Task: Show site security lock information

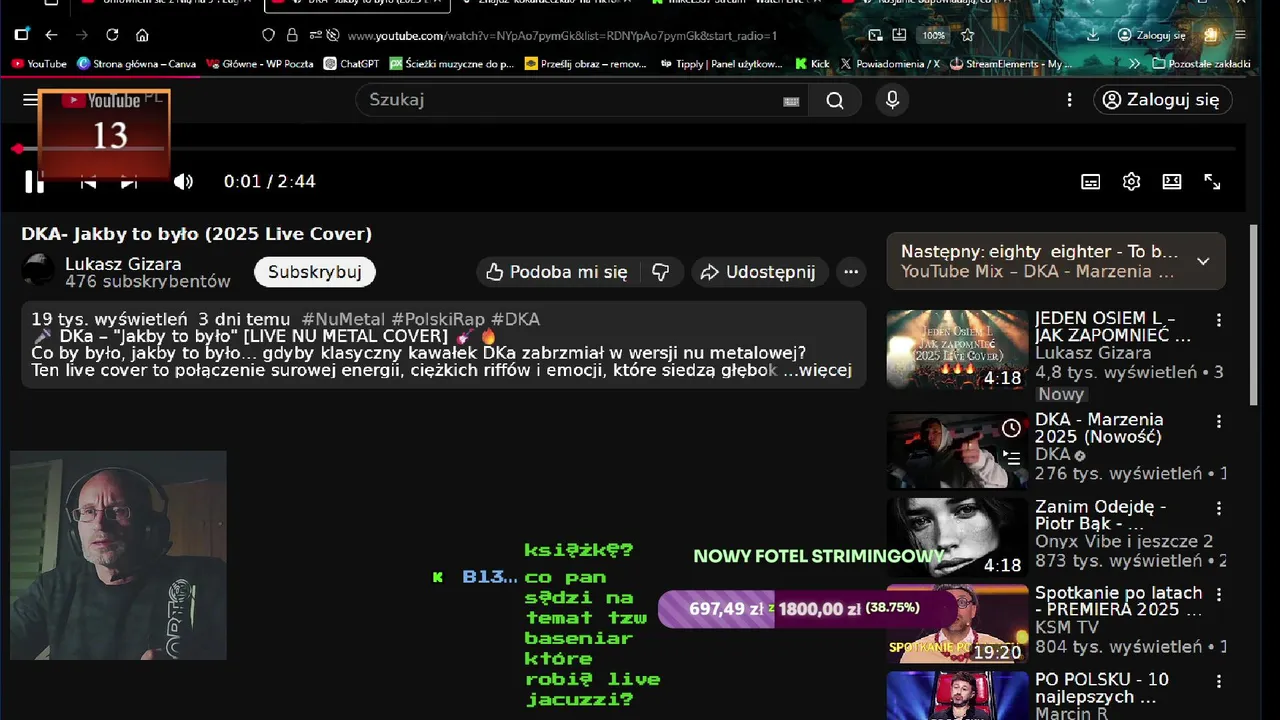Action: 292,35
